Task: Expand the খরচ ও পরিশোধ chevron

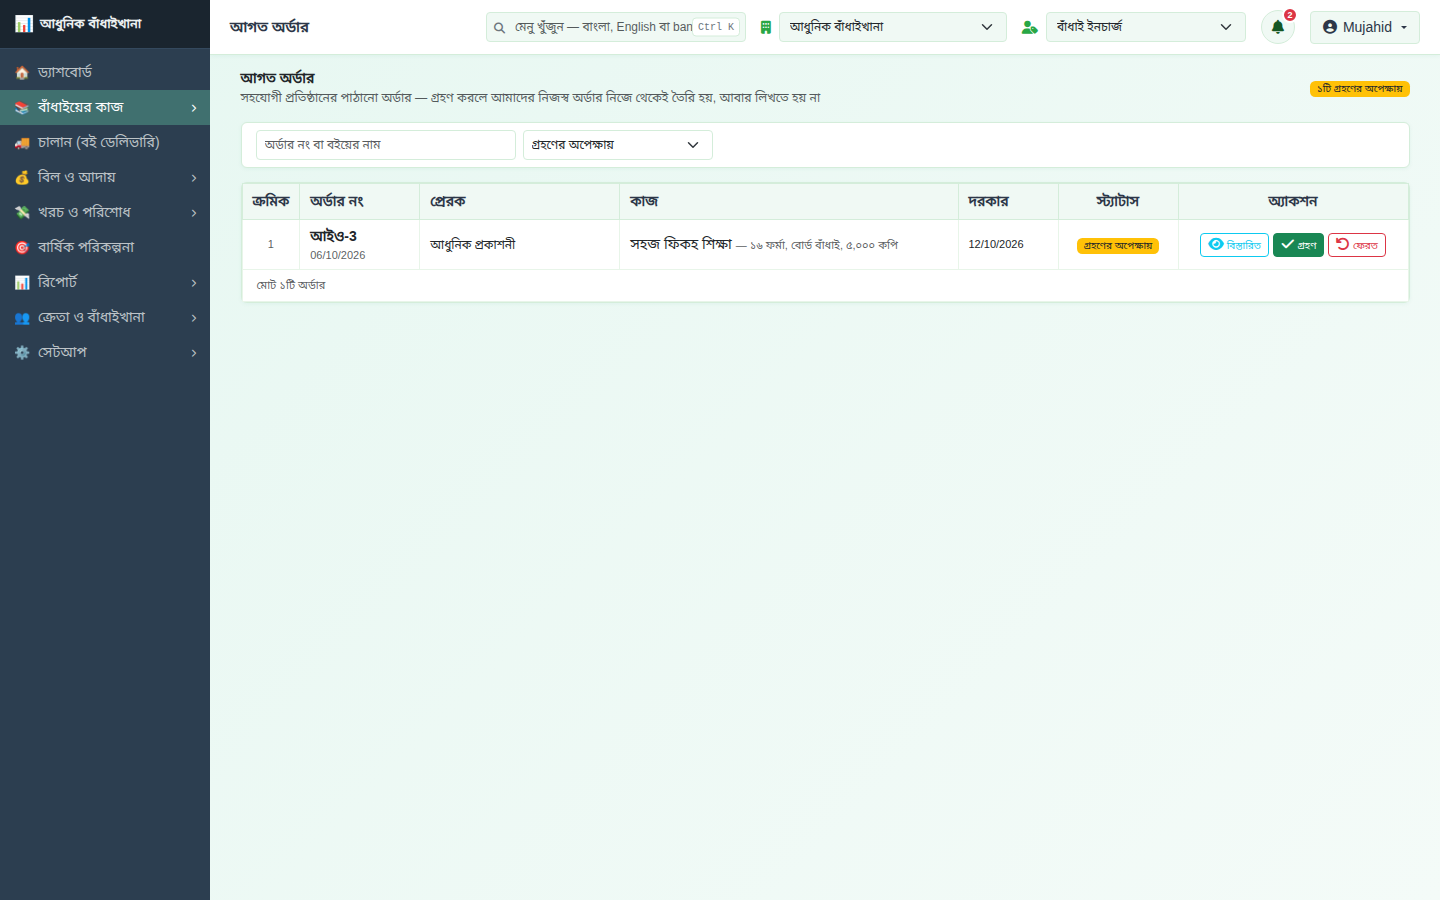Action: point(194,213)
